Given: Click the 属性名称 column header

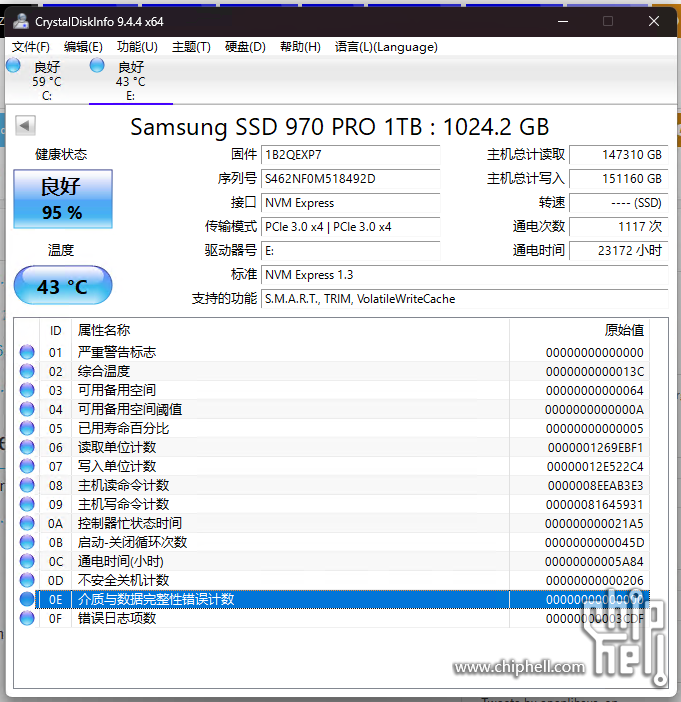Looking at the screenshot, I should click(290, 330).
